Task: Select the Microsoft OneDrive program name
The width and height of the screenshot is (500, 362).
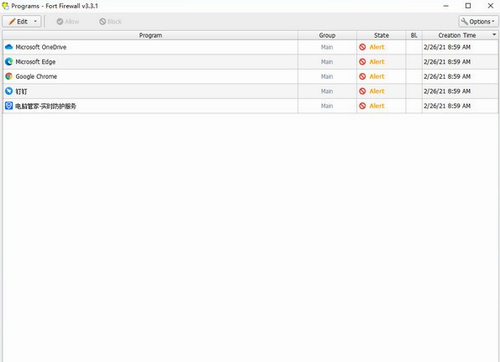Action: click(41, 47)
